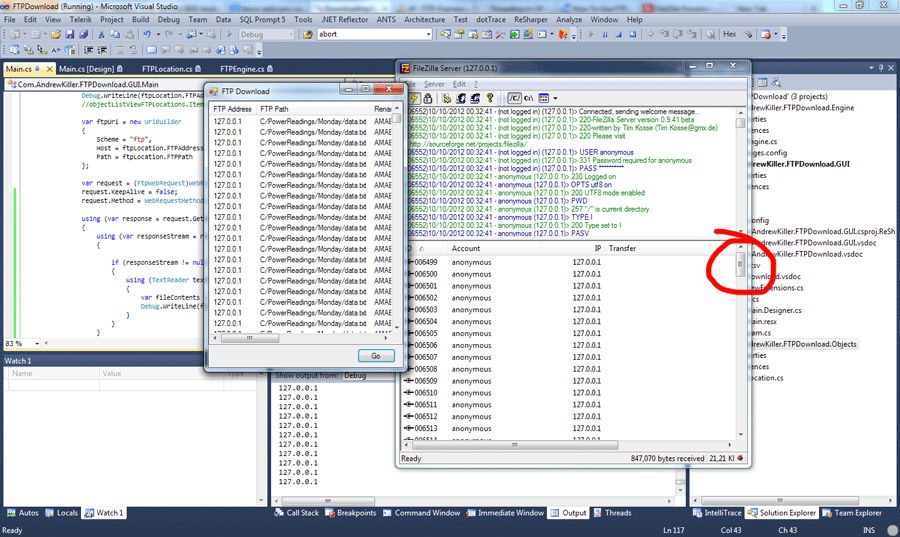The width and height of the screenshot is (900, 537).
Task: Toggle Hex display button
Action: [x=730, y=34]
